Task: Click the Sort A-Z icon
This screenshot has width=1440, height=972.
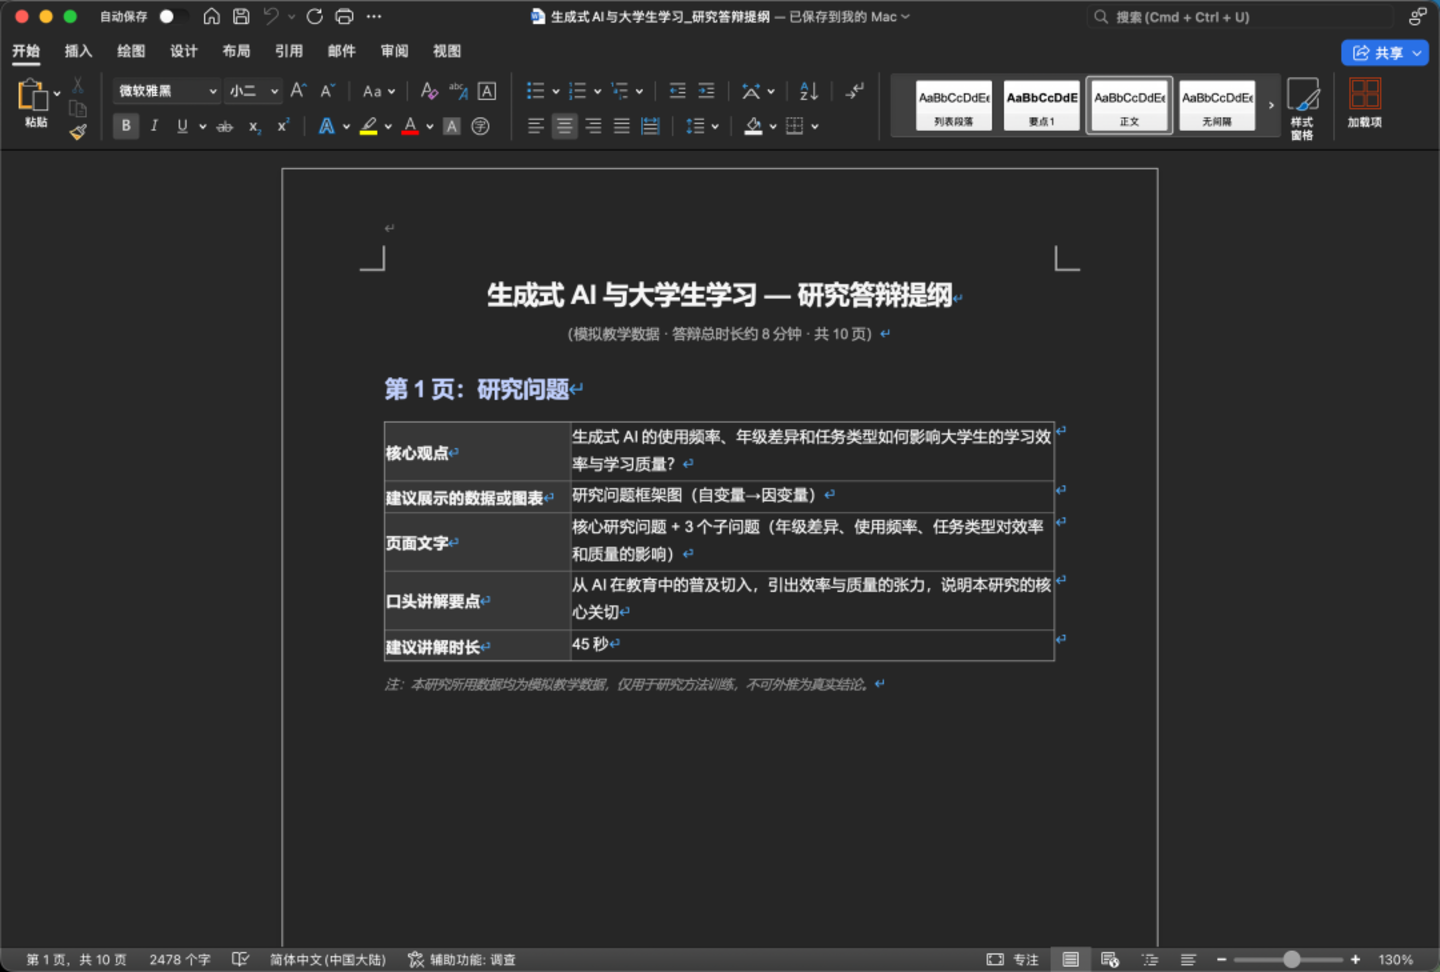Action: click(809, 91)
